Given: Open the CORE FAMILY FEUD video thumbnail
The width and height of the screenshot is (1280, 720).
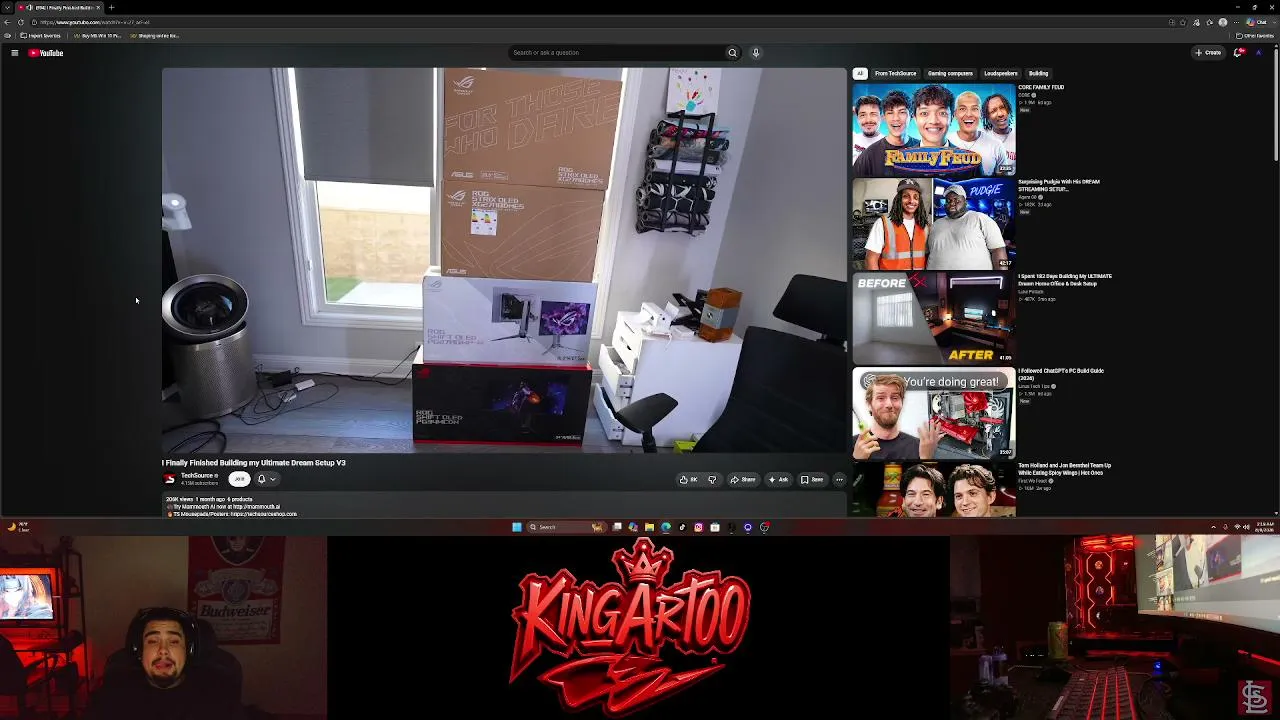Looking at the screenshot, I should (x=934, y=129).
